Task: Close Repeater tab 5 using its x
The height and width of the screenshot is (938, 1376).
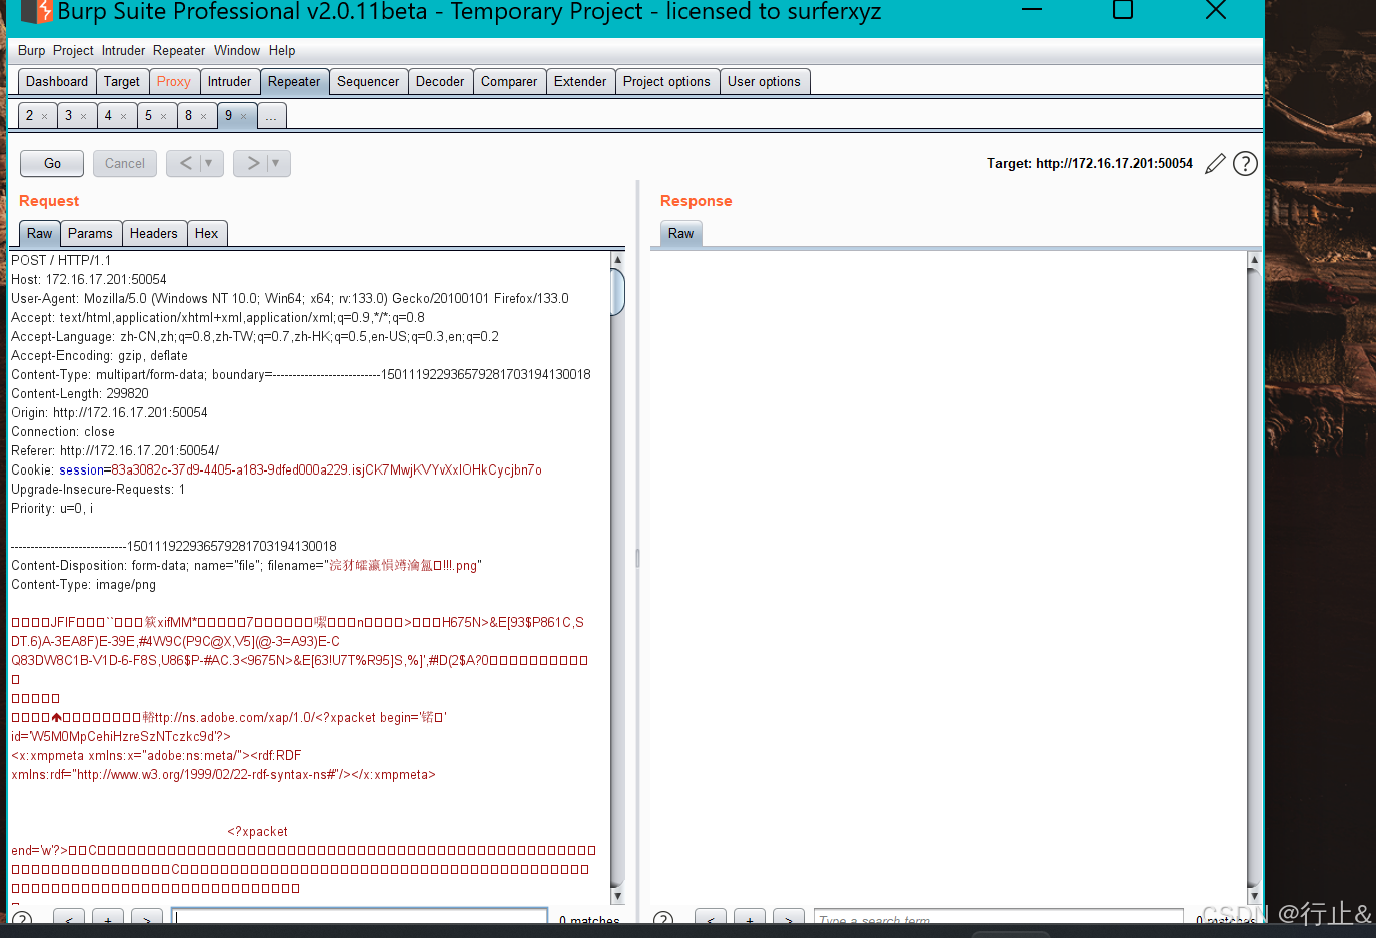Action: pyautogui.click(x=163, y=116)
